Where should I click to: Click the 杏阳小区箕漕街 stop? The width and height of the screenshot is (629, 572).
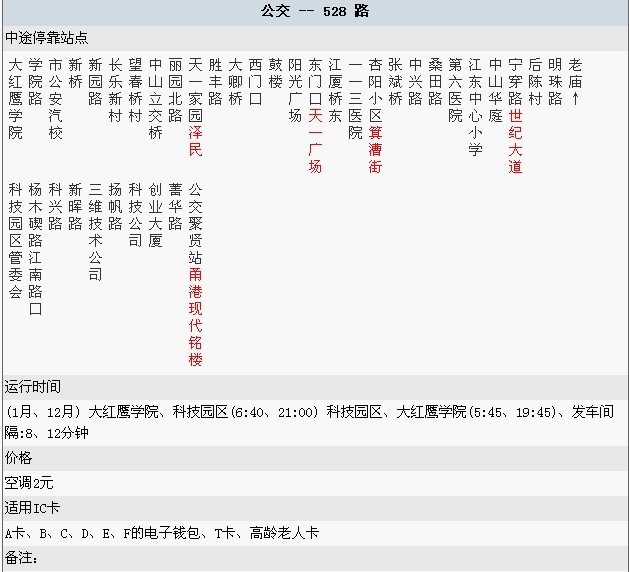375,116
